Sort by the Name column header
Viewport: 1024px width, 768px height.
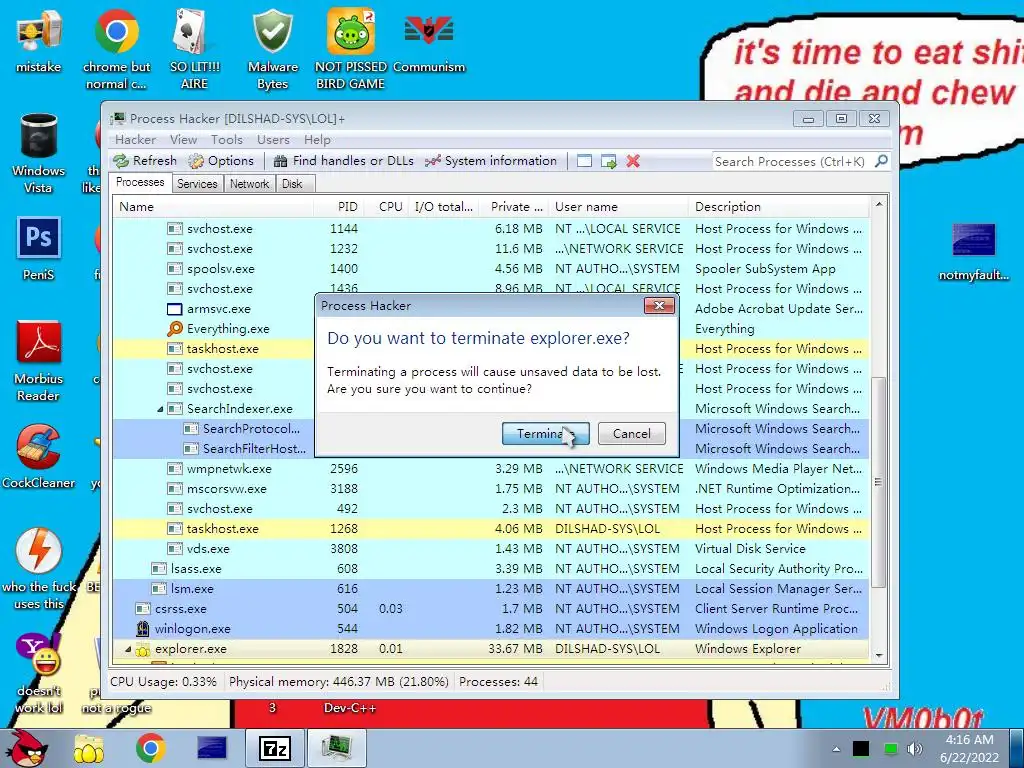click(x=213, y=207)
